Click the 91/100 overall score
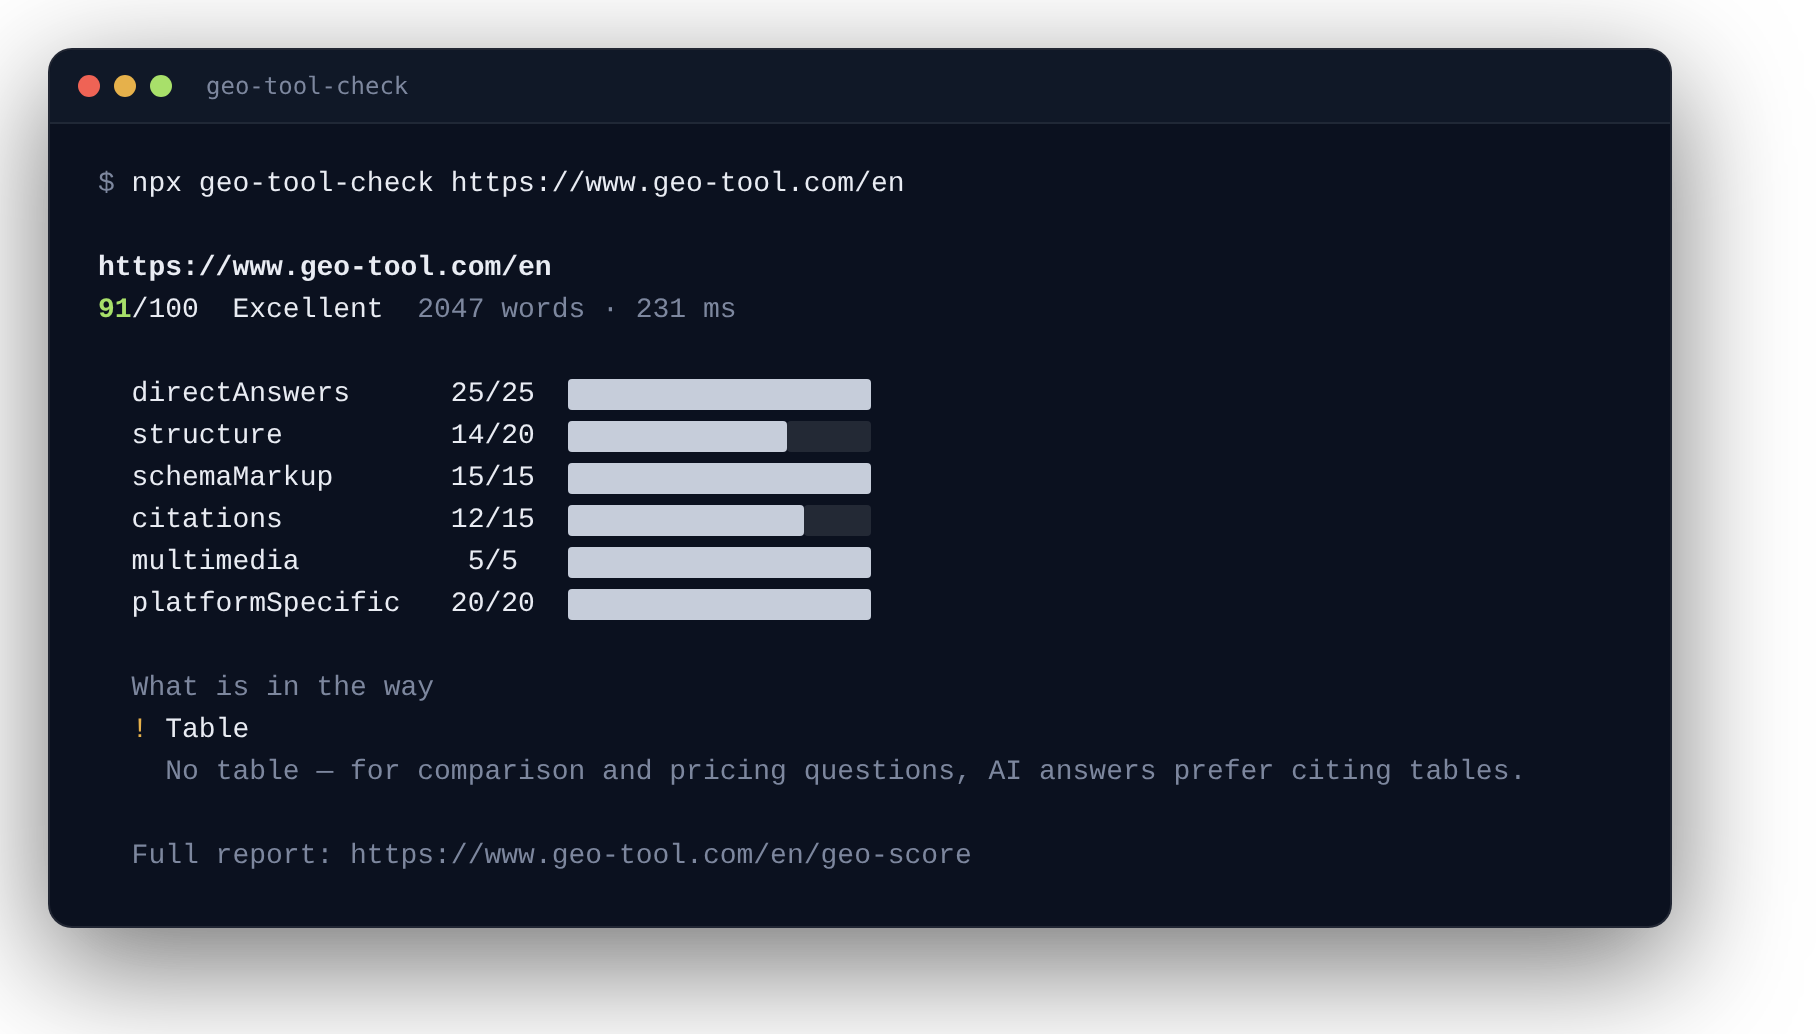The height and width of the screenshot is (1034, 1816). pos(148,309)
